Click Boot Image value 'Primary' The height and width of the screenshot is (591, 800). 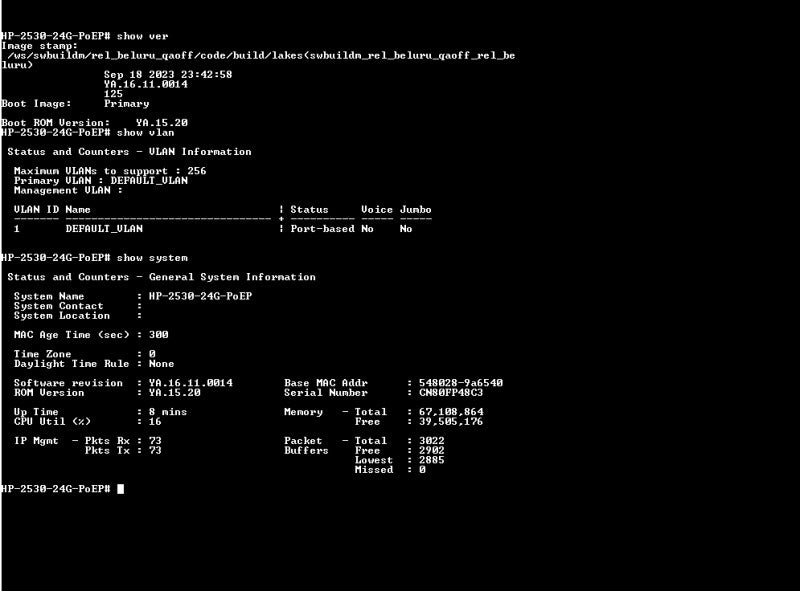(x=127, y=104)
